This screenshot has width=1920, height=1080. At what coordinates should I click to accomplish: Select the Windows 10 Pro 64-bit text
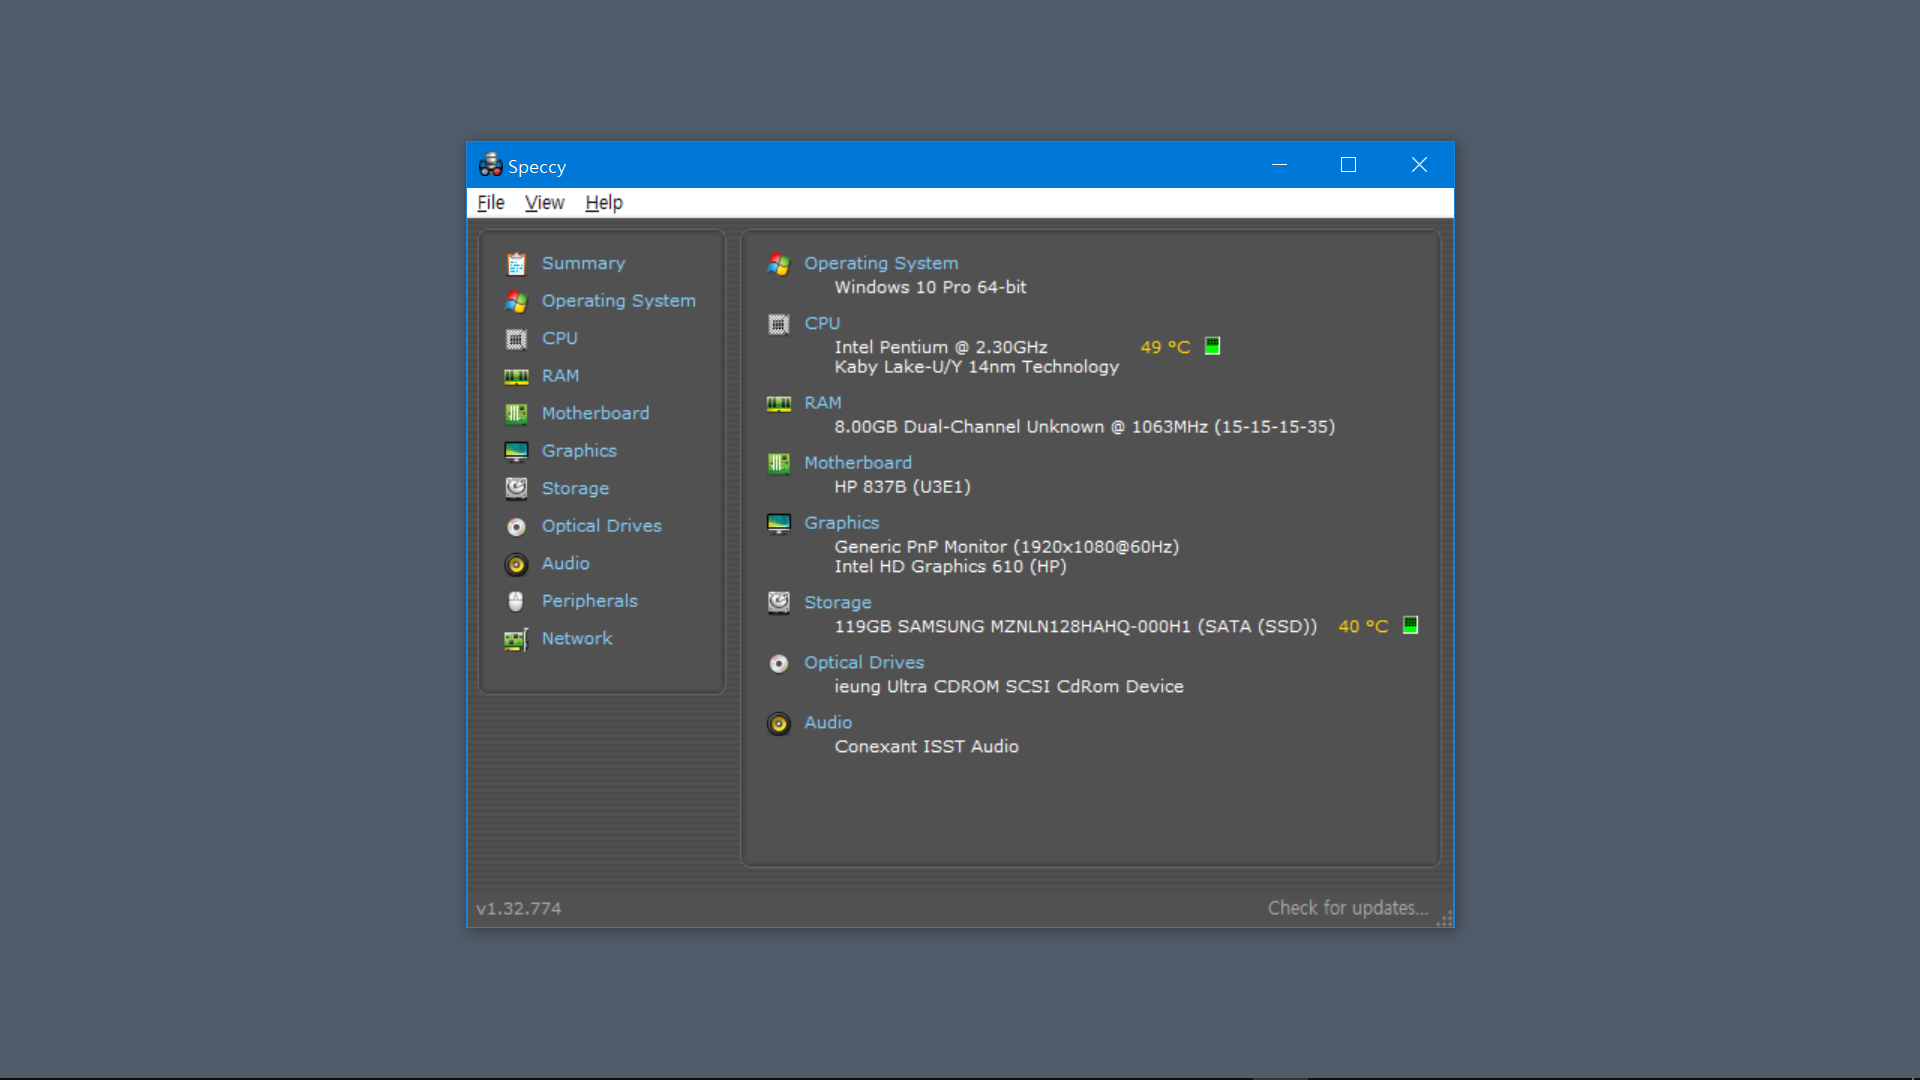pyautogui.click(x=929, y=287)
